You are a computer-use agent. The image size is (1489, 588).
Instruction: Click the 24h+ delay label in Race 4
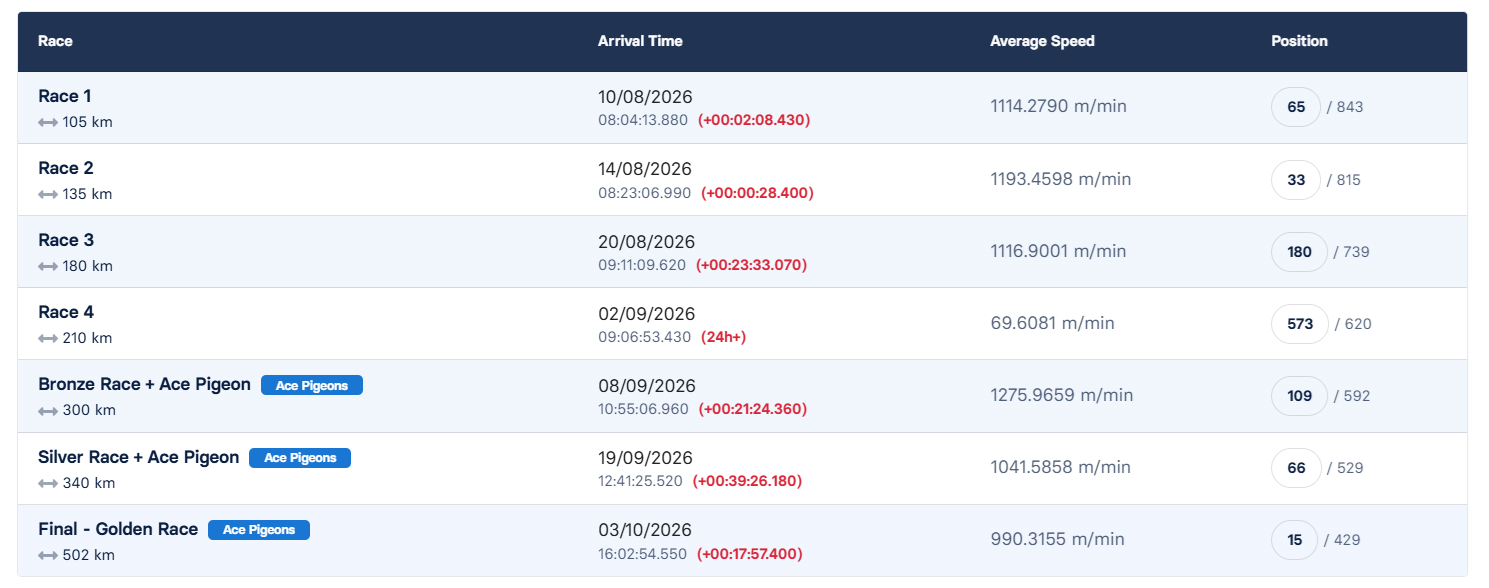pos(723,337)
